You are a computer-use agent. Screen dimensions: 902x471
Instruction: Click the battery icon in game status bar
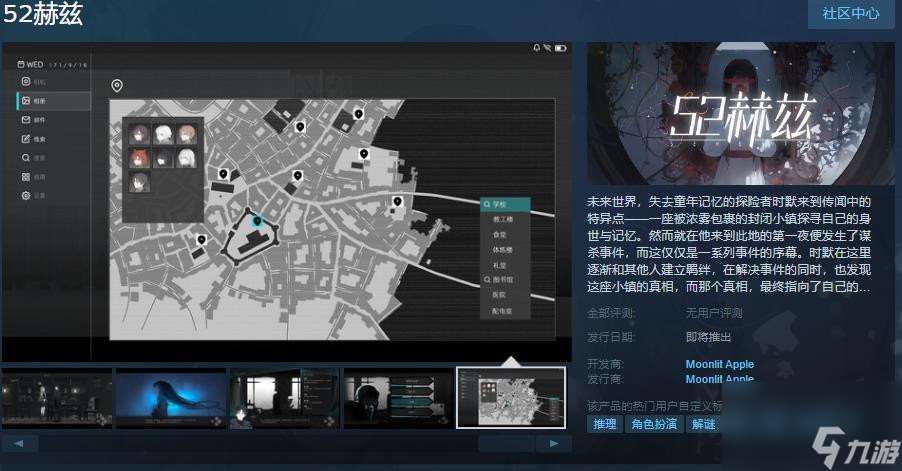coord(561,48)
